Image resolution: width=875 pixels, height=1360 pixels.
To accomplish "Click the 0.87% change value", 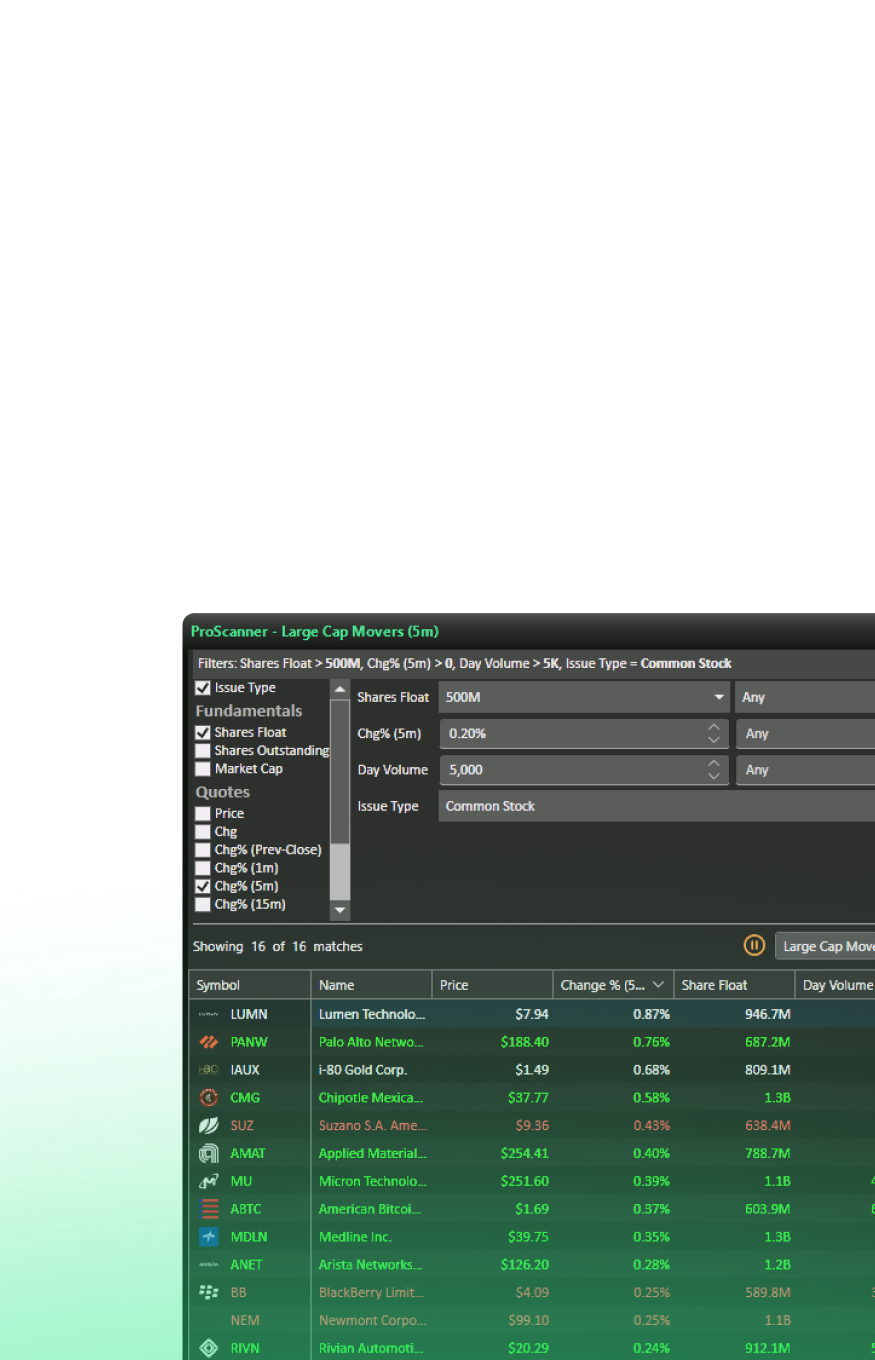I will (x=651, y=1013).
